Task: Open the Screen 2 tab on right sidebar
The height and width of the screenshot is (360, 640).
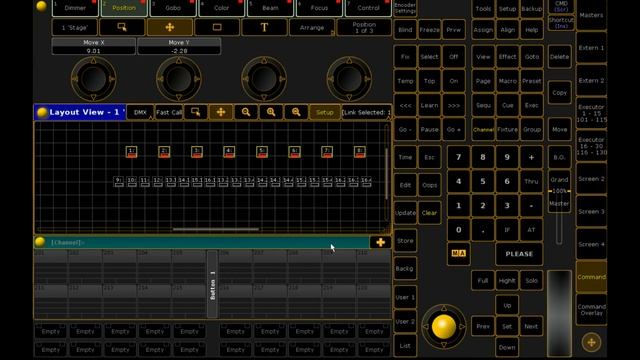Action: tap(591, 179)
